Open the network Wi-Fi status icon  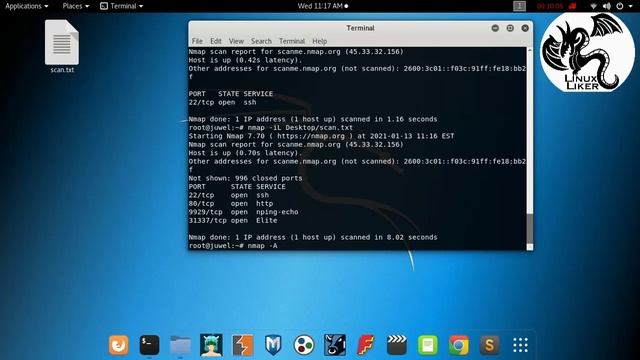point(593,6)
